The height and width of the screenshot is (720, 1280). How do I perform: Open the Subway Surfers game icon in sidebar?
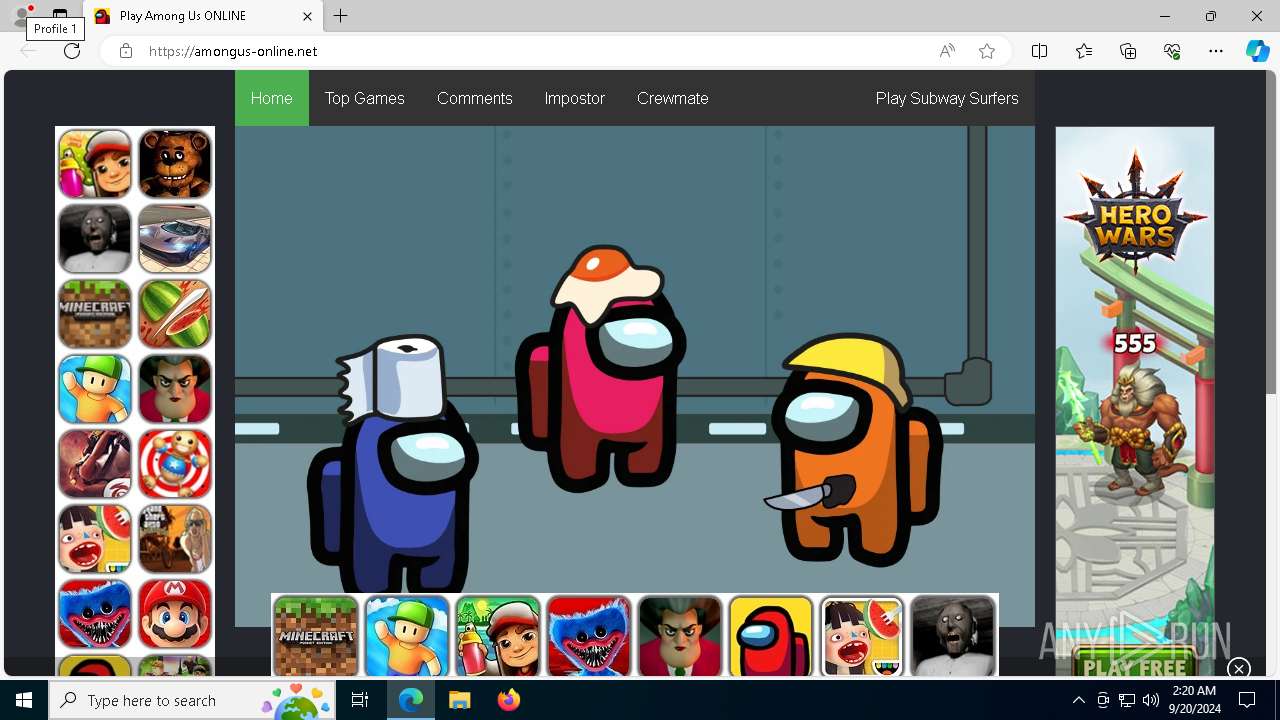[95, 164]
